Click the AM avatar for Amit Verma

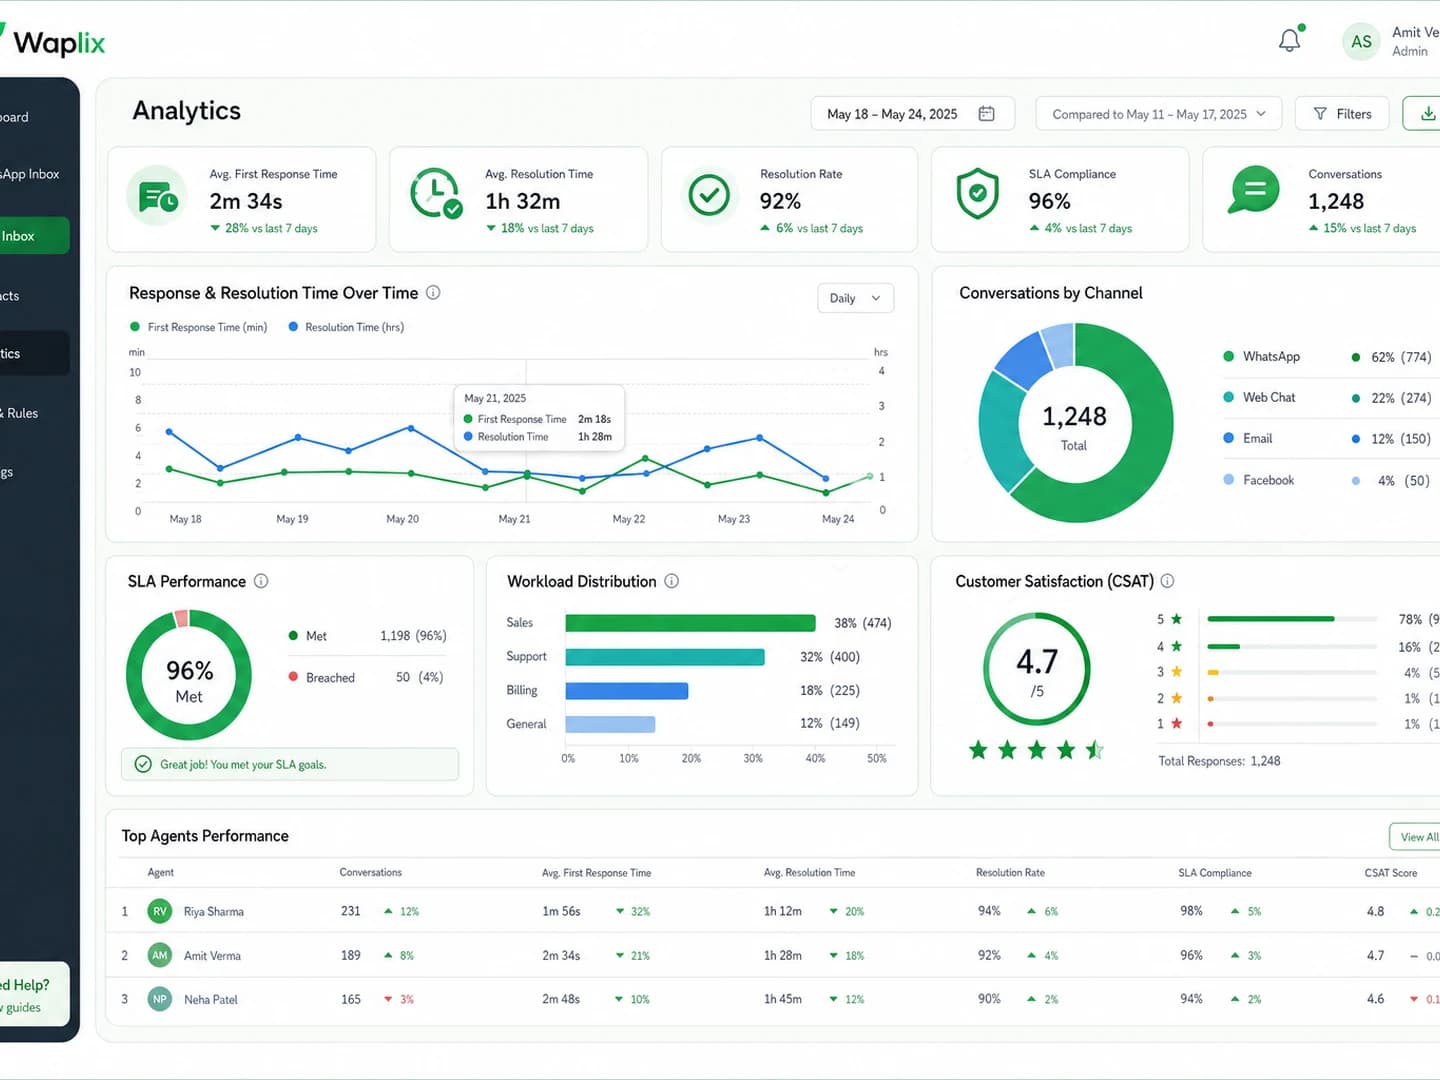click(160, 955)
